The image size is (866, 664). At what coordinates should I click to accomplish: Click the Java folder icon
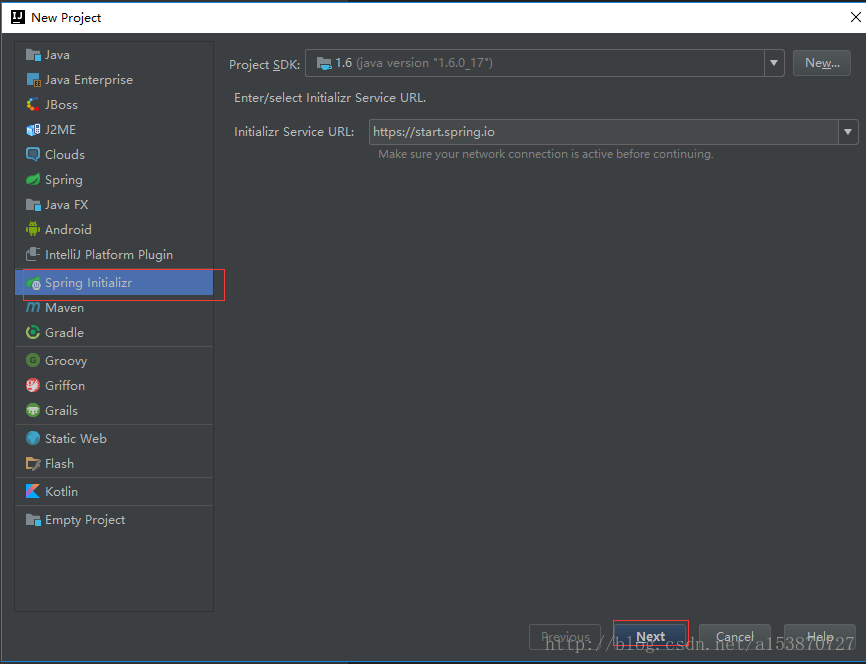coord(33,55)
